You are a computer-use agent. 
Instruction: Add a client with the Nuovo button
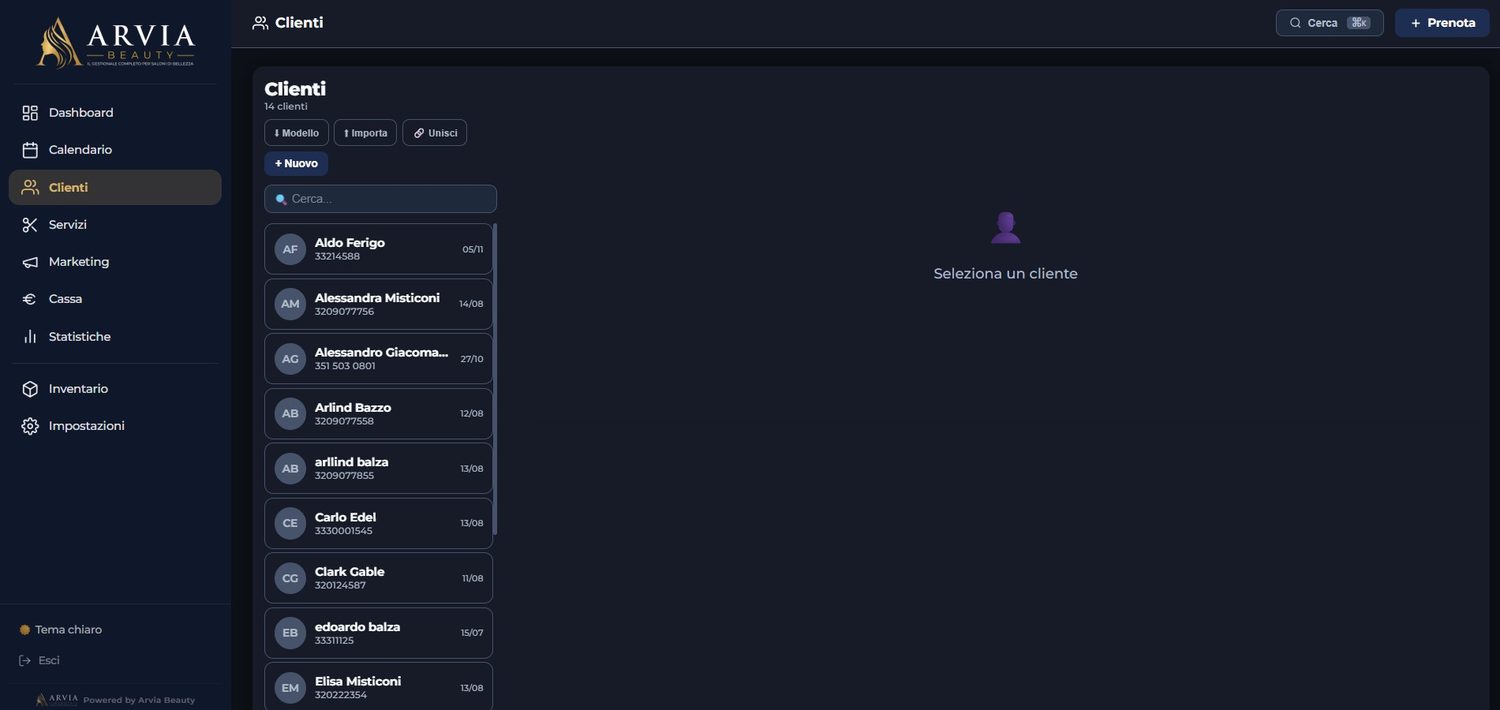click(296, 164)
